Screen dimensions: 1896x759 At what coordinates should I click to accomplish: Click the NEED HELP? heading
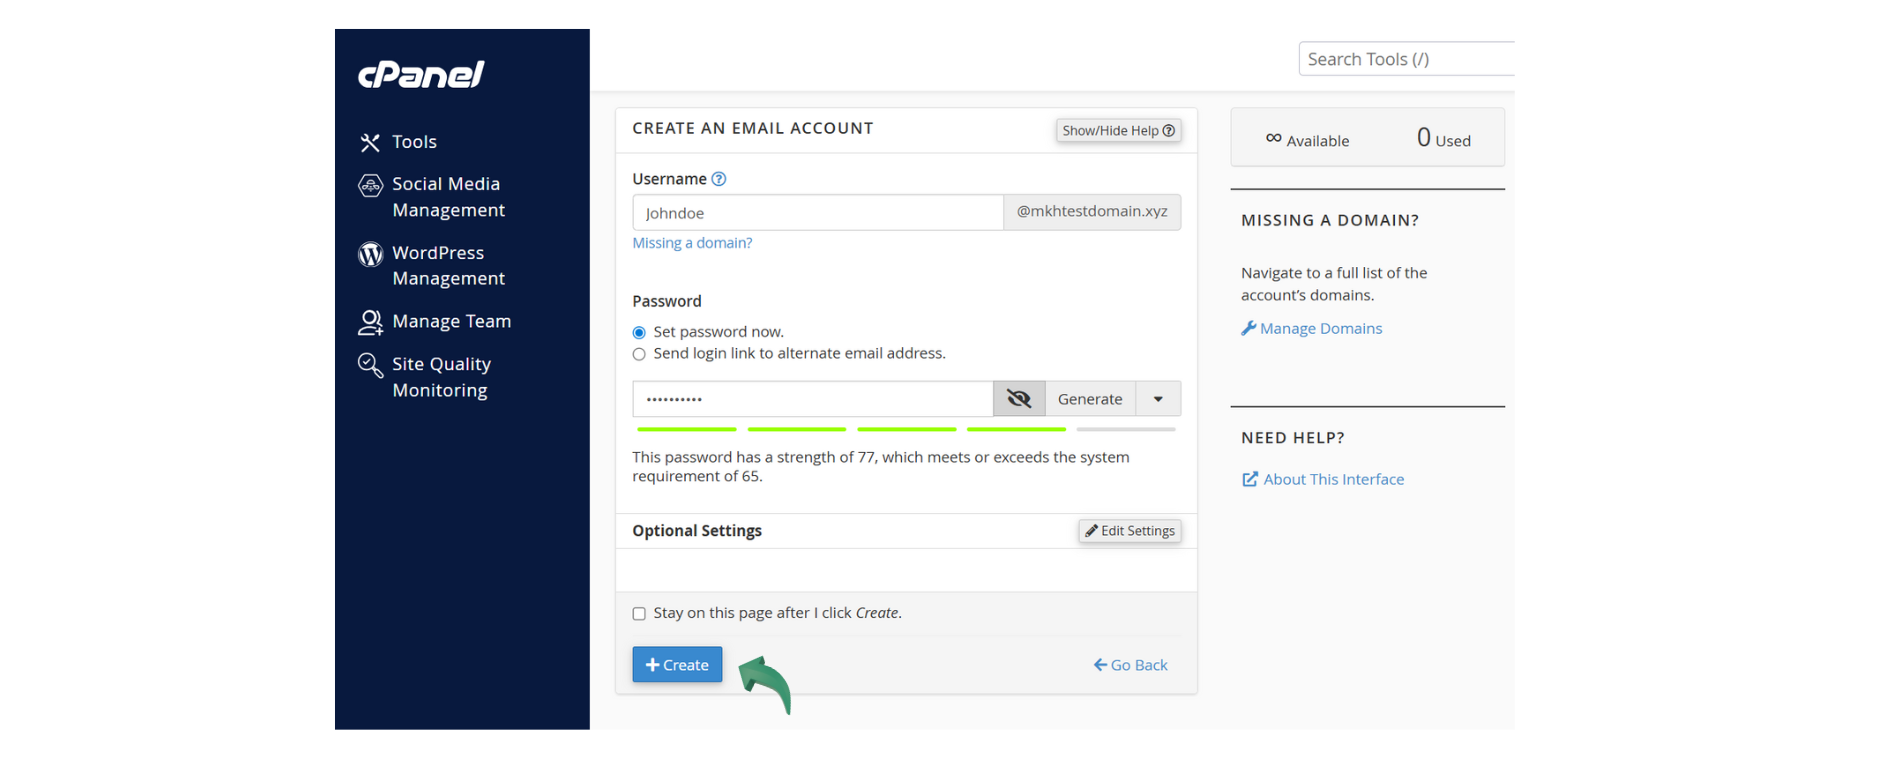1293,438
